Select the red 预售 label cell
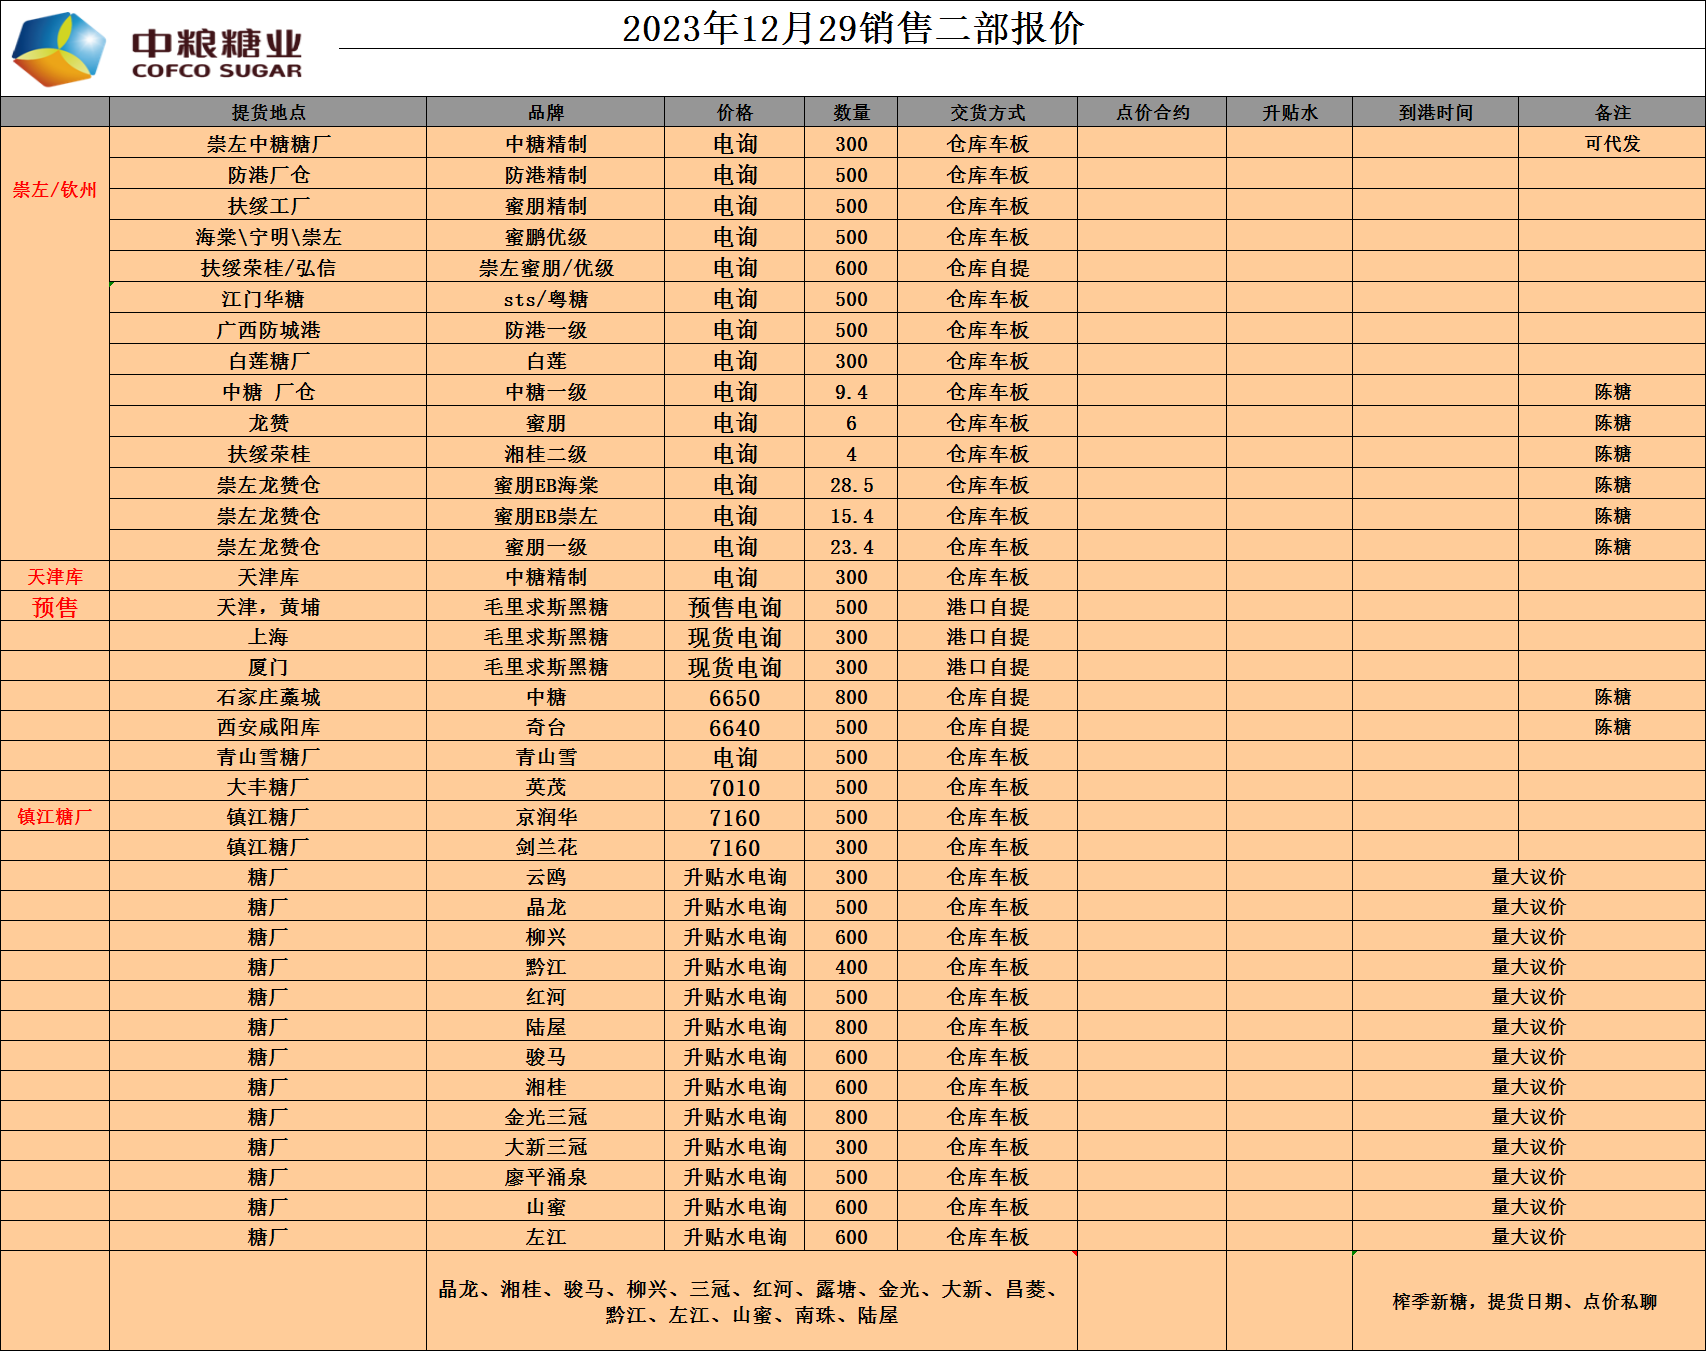Viewport: 1706px width, 1351px height. [55, 607]
